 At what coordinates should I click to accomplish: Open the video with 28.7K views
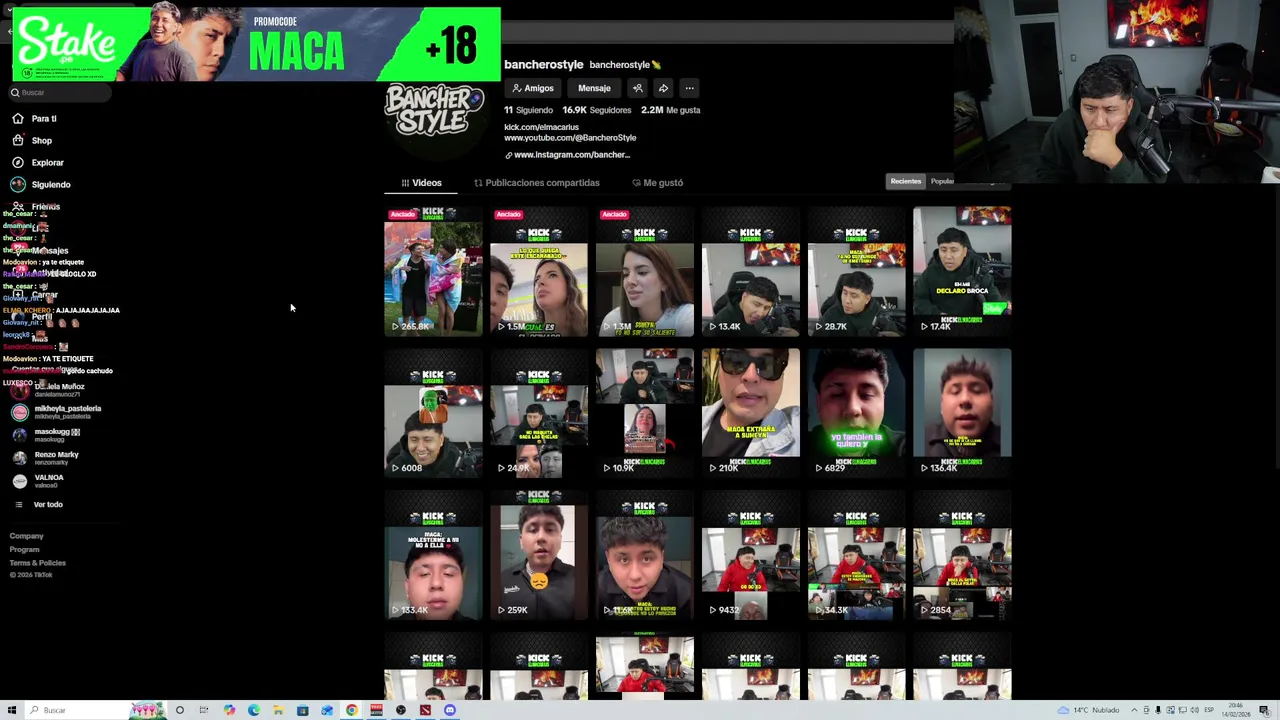[857, 271]
